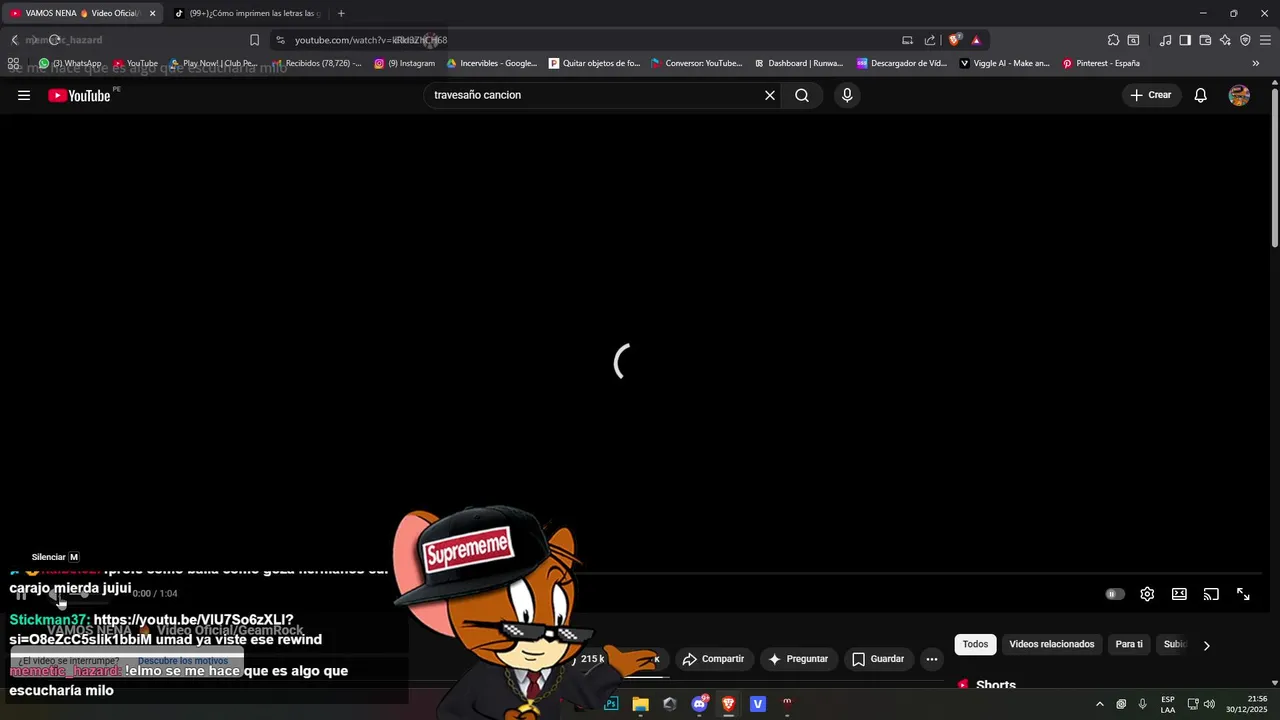The image size is (1280, 720).
Task: Open Brave browser taskbar icon
Action: coord(729,704)
